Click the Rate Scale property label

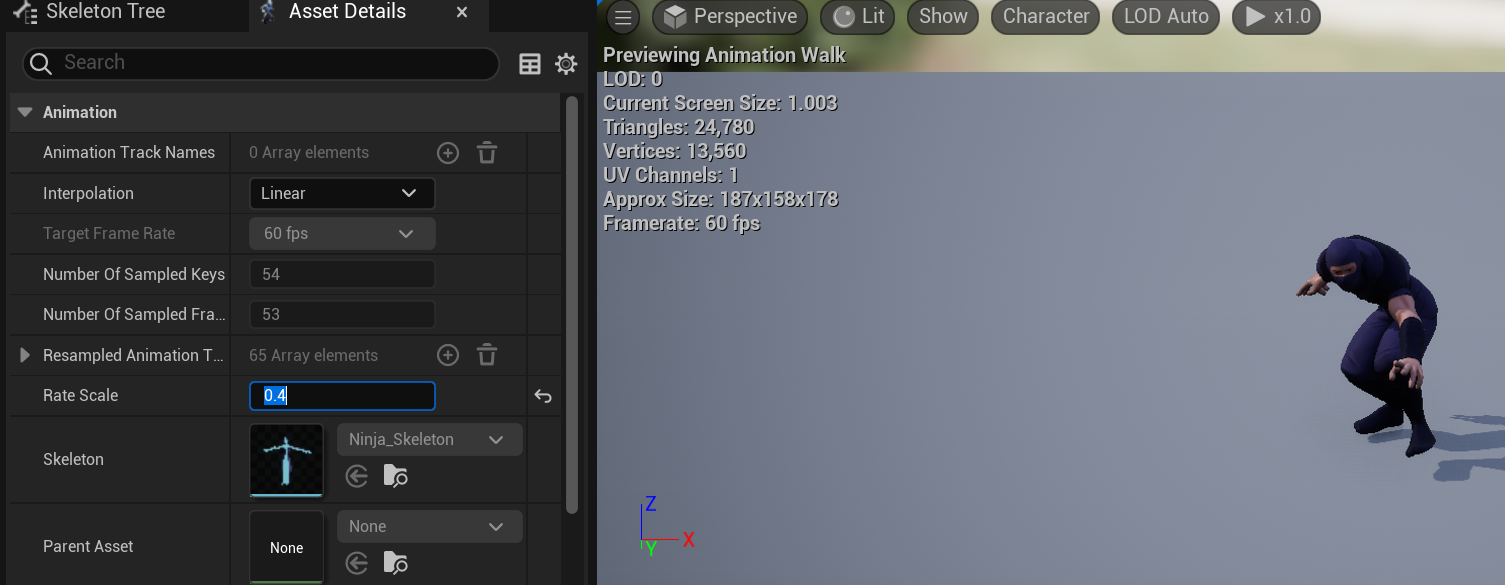[80, 396]
